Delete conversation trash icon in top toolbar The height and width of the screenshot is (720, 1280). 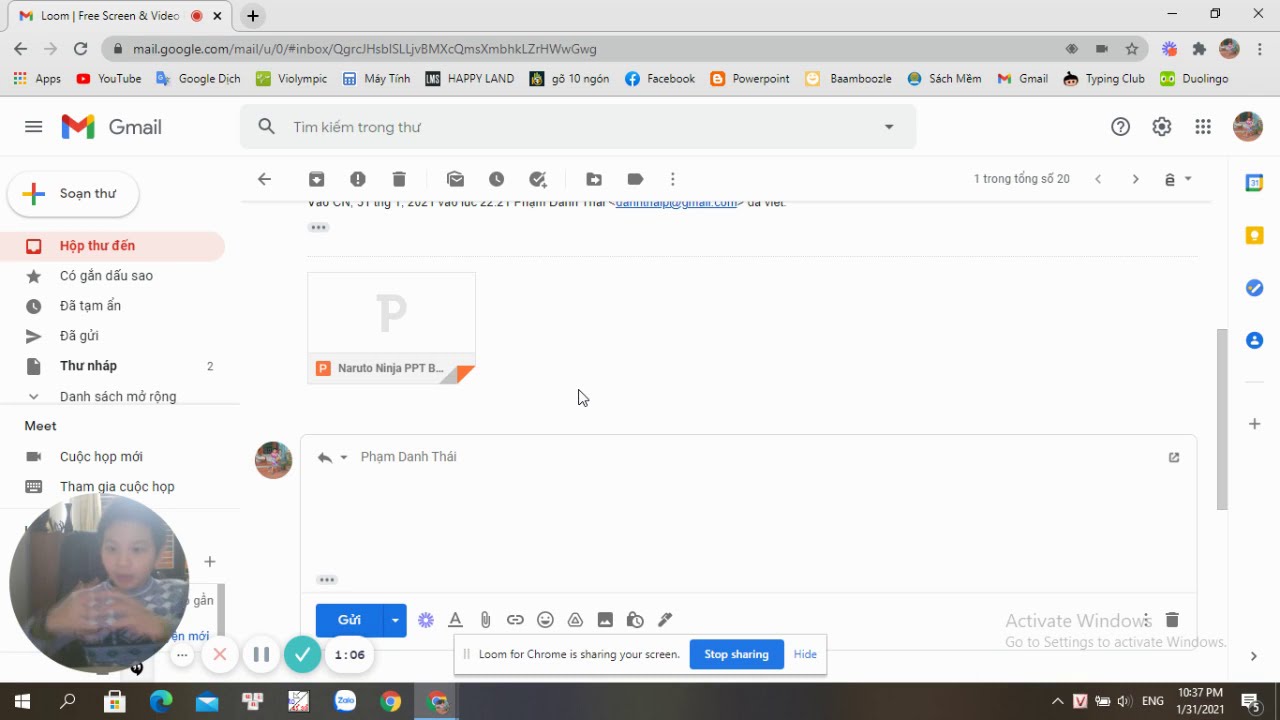[x=399, y=179]
